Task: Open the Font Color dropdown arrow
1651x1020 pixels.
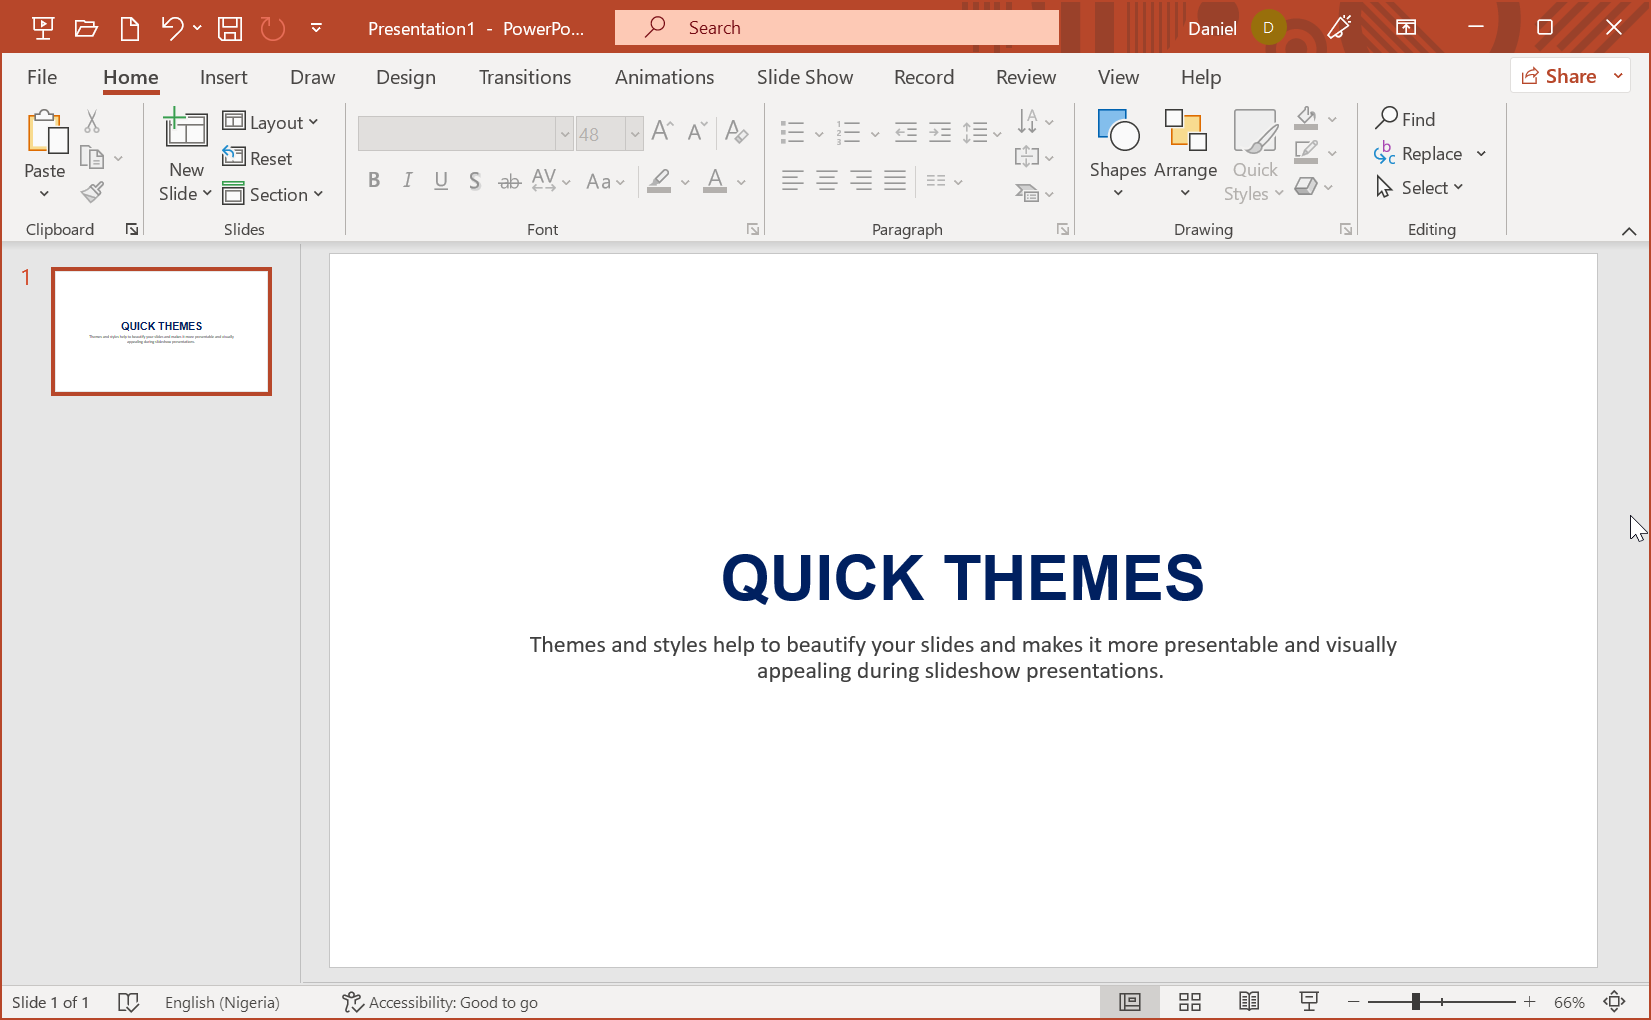Action: pos(741,181)
